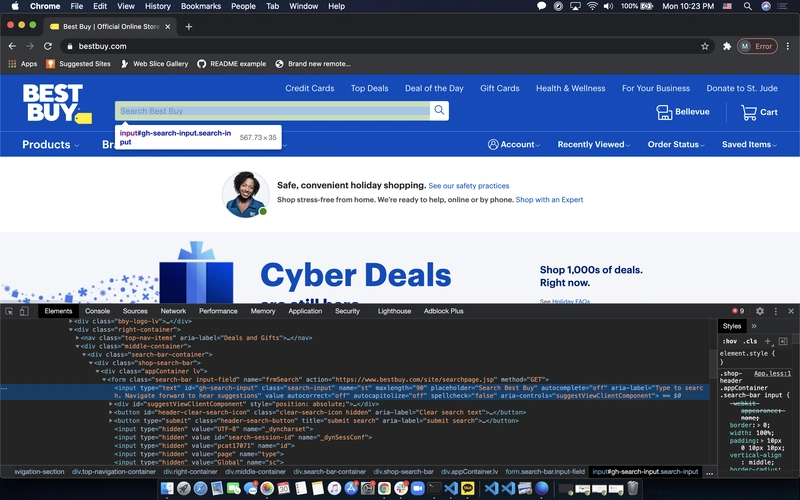Open DevTools settings gear
800x500 pixels.
click(x=760, y=311)
